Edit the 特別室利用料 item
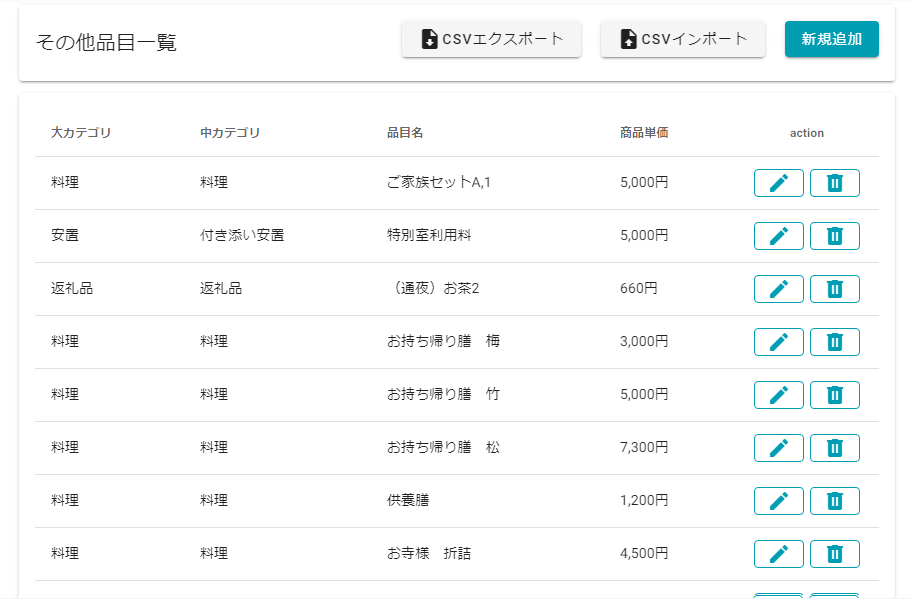 tap(778, 236)
